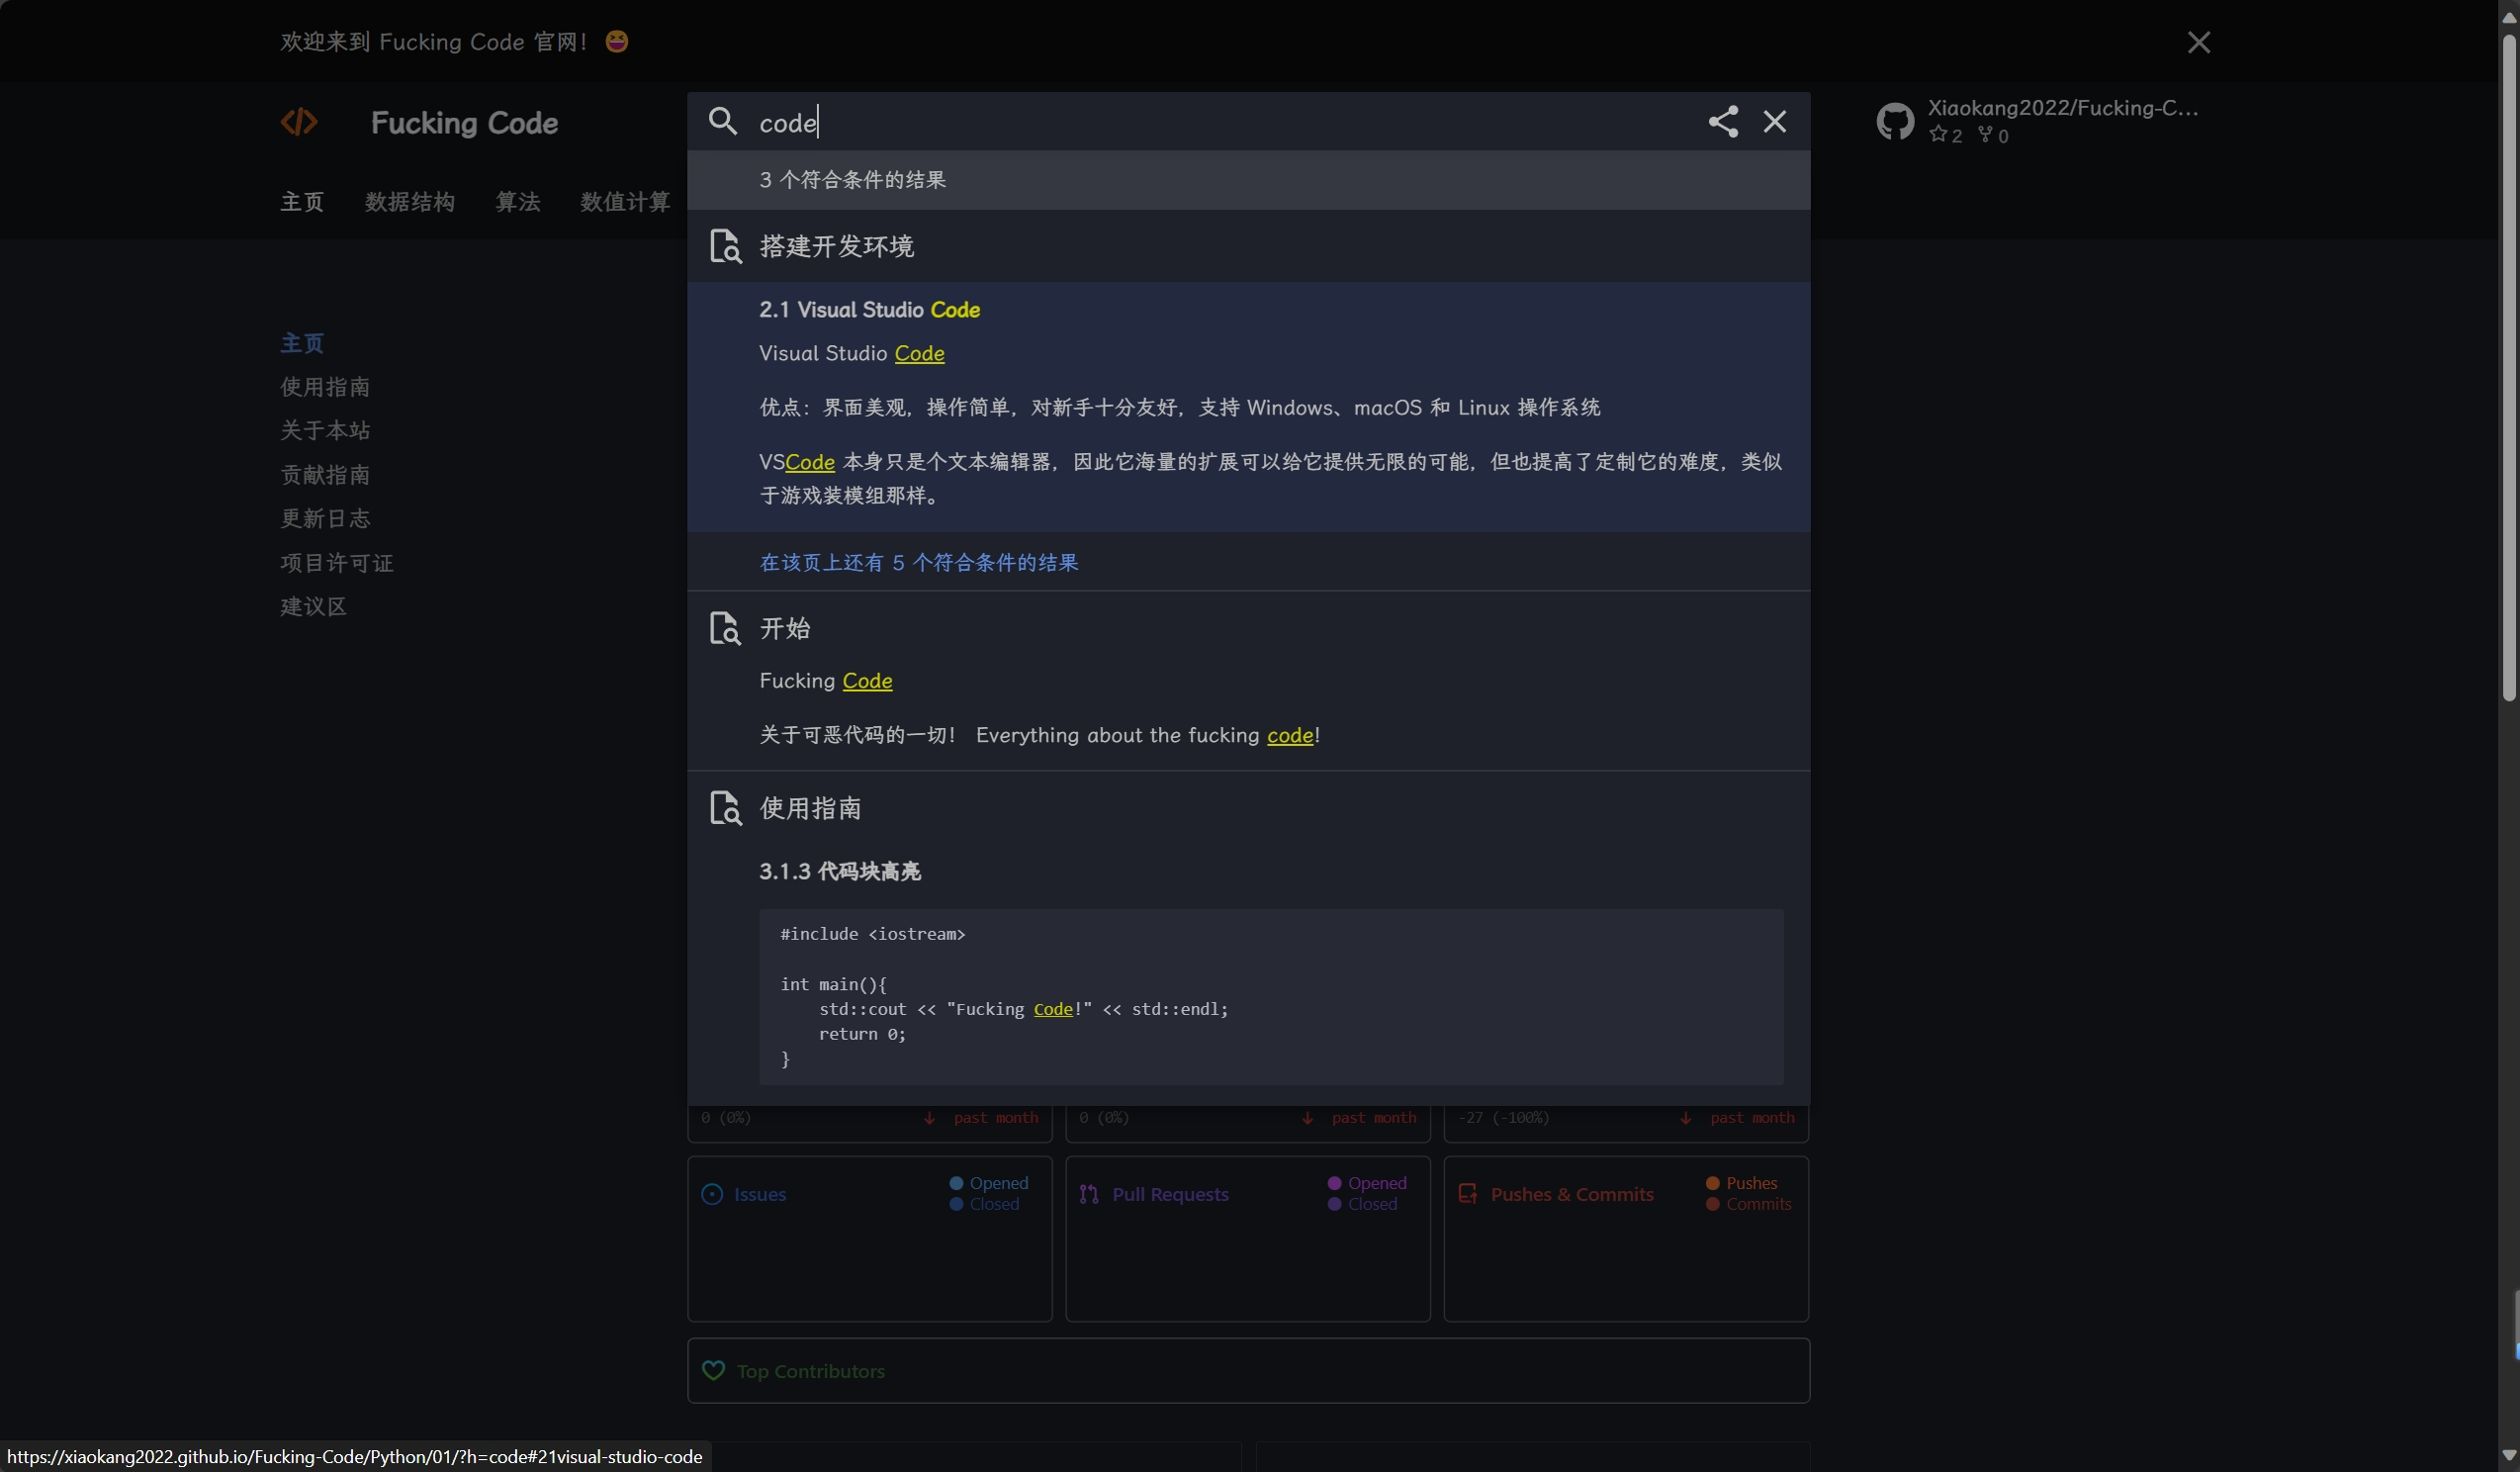
Task: Click the Pull Requests Closed legend dot
Action: (x=1334, y=1204)
